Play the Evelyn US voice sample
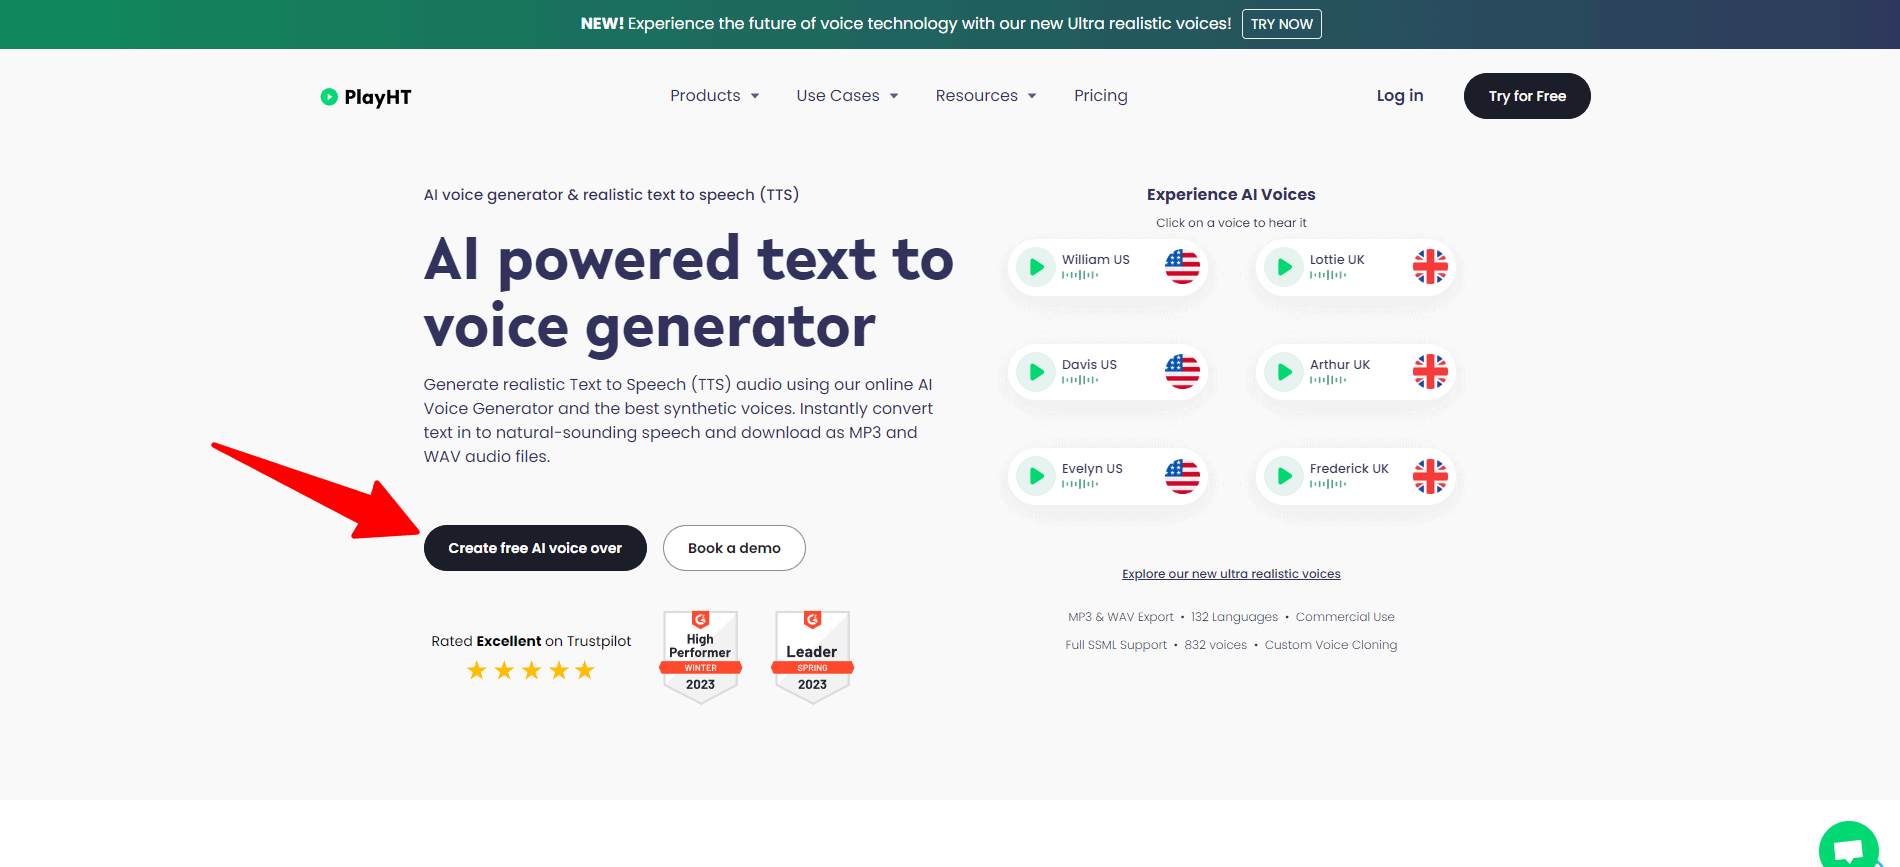 point(1036,476)
